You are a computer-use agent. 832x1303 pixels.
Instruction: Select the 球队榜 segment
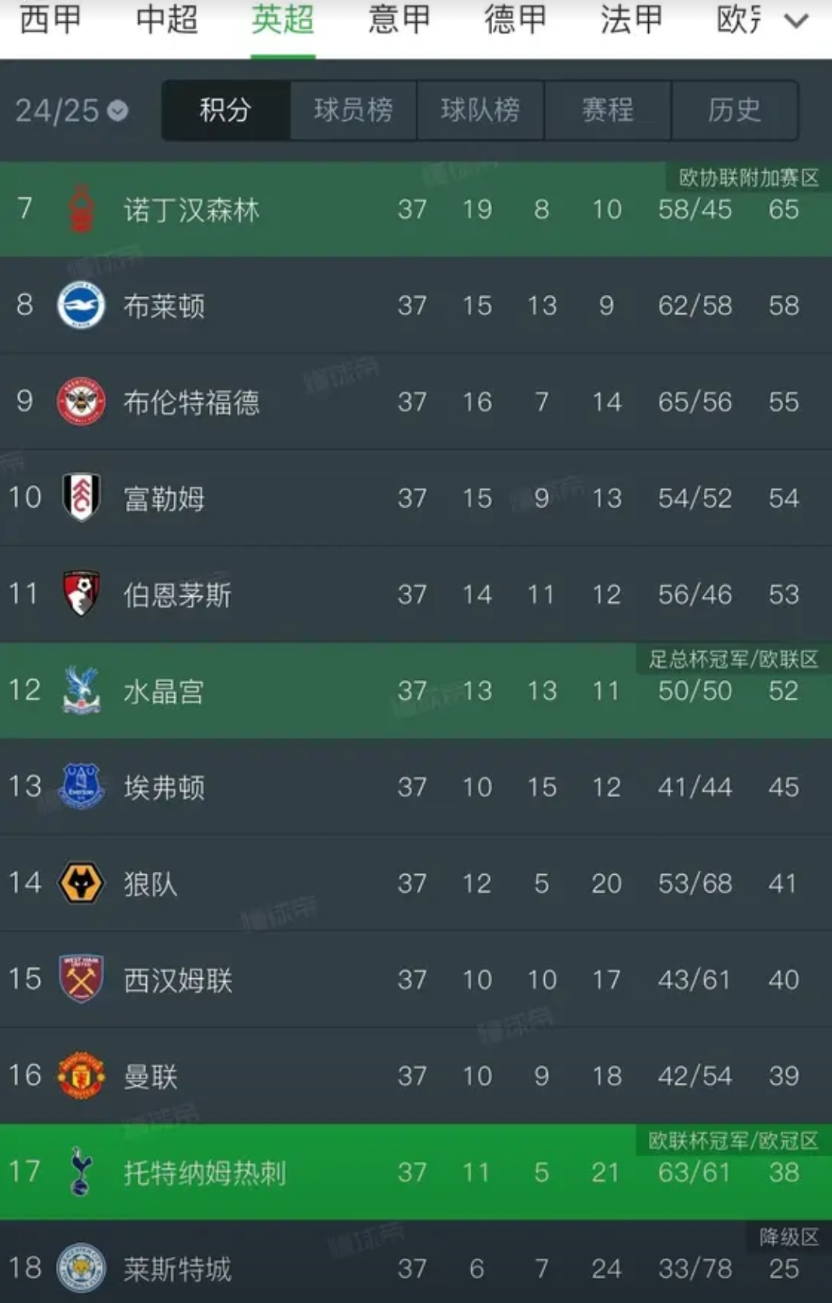[x=480, y=110]
